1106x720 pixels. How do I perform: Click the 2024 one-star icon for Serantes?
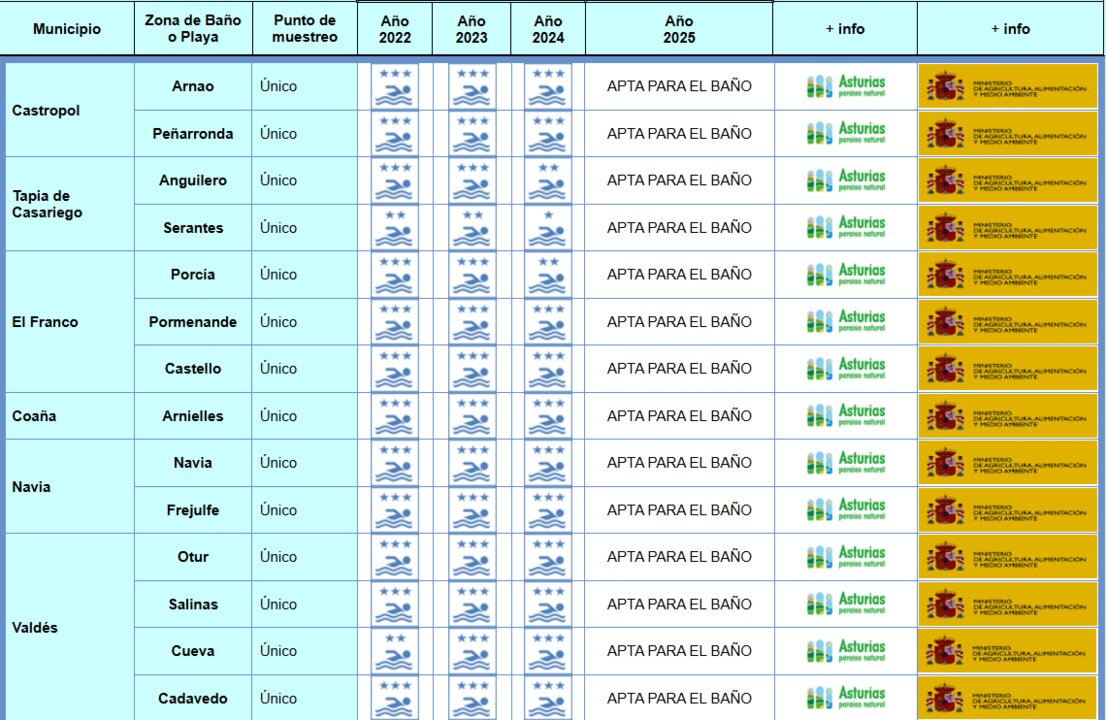pyautogui.click(x=548, y=228)
